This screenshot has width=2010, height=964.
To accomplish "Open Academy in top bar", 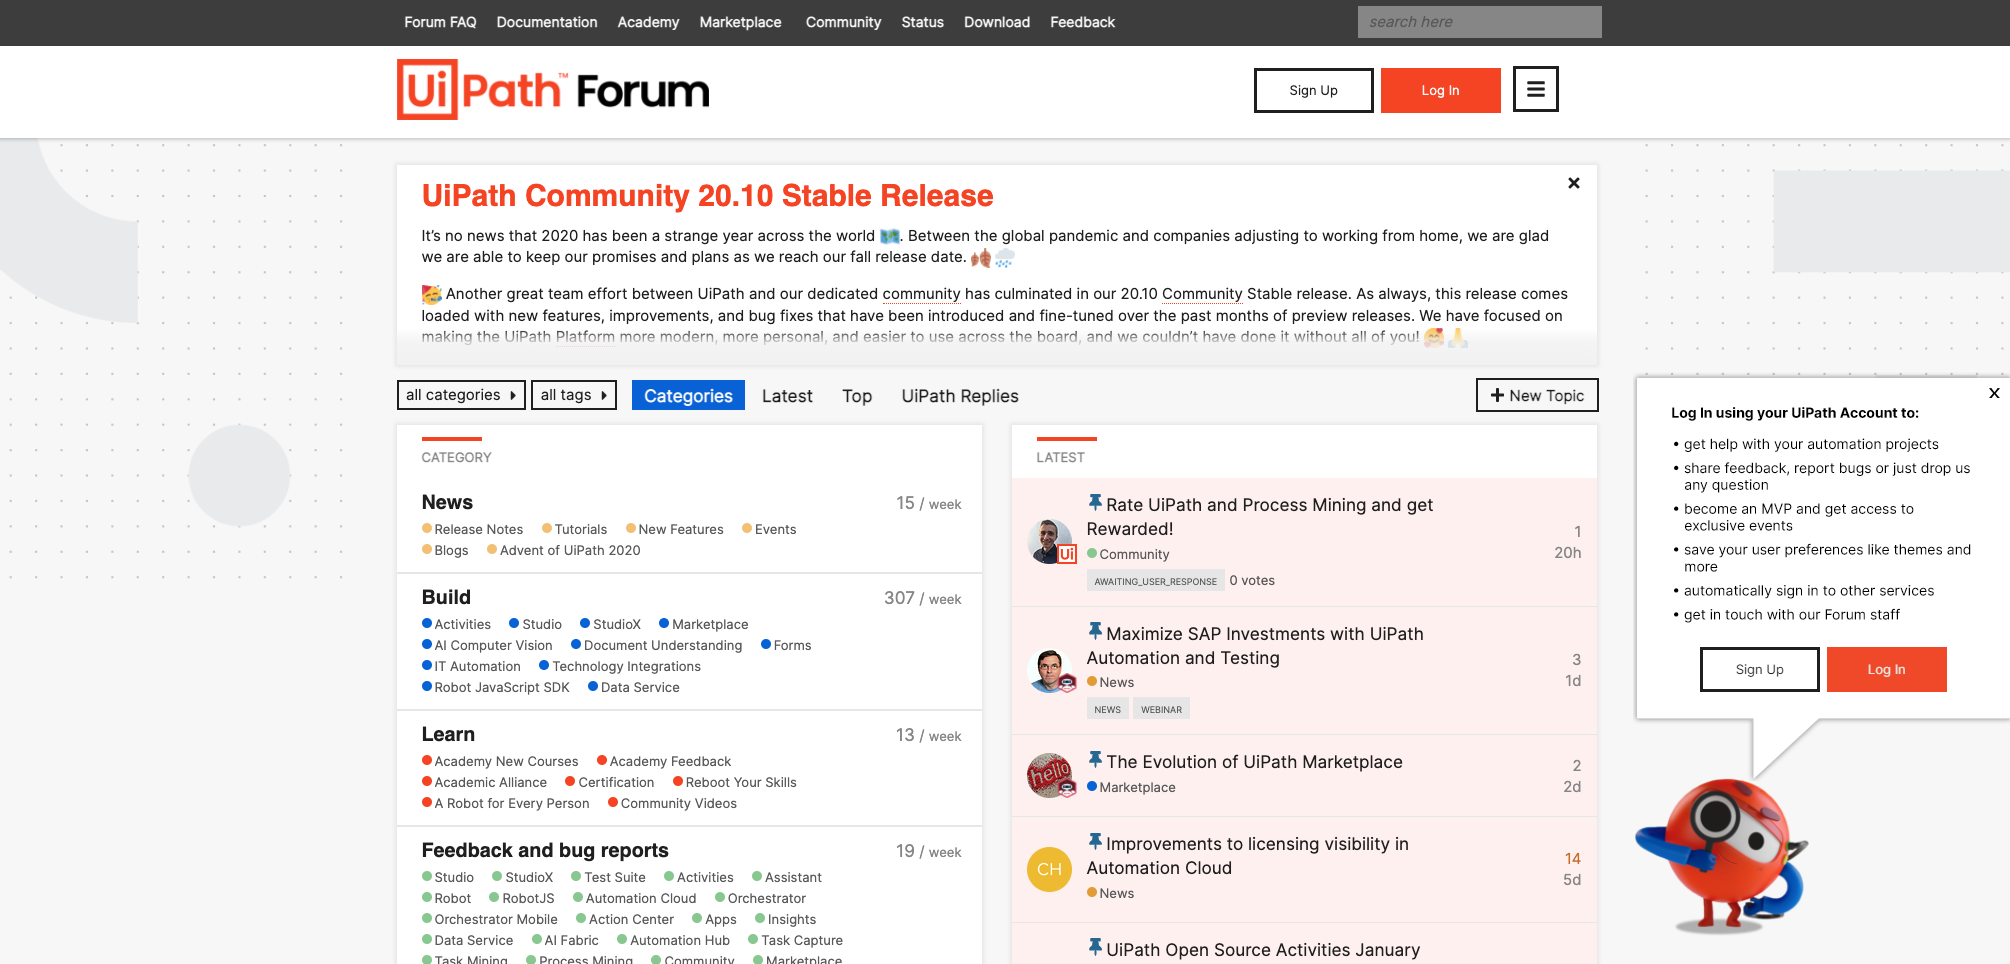I will click(x=648, y=22).
